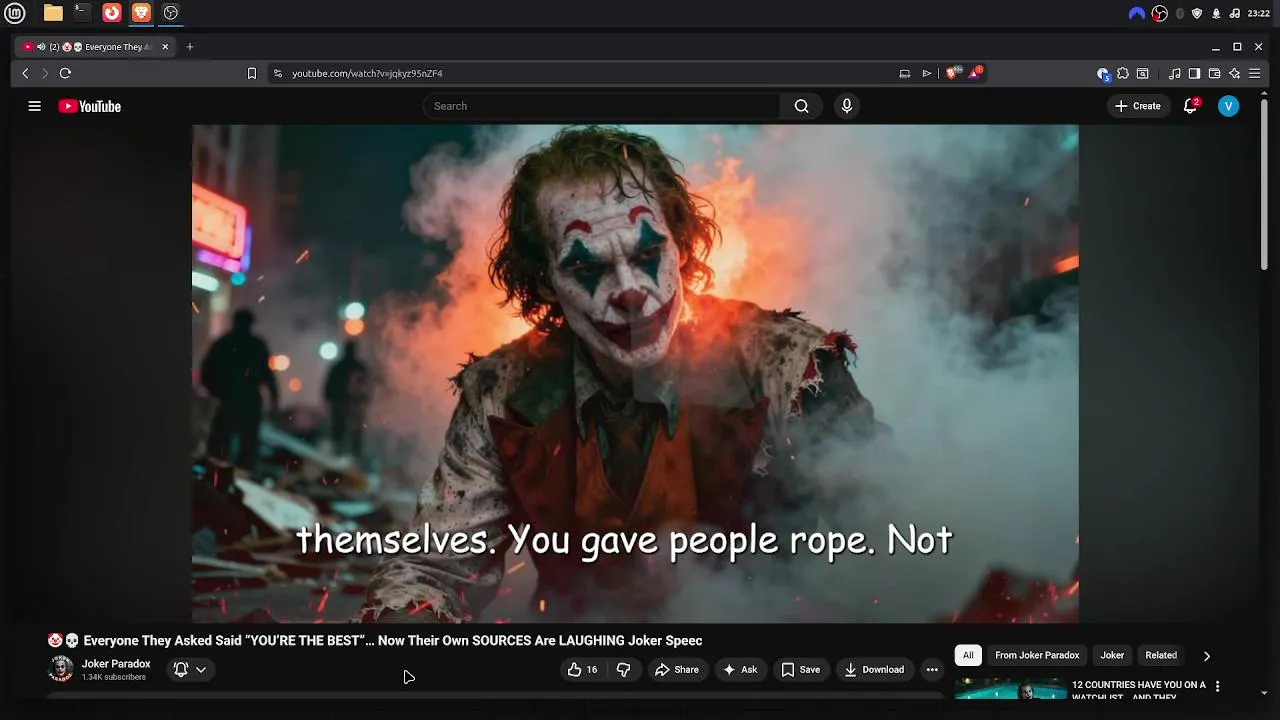
Task: Launch the Files folder from panel
Action: 53,13
